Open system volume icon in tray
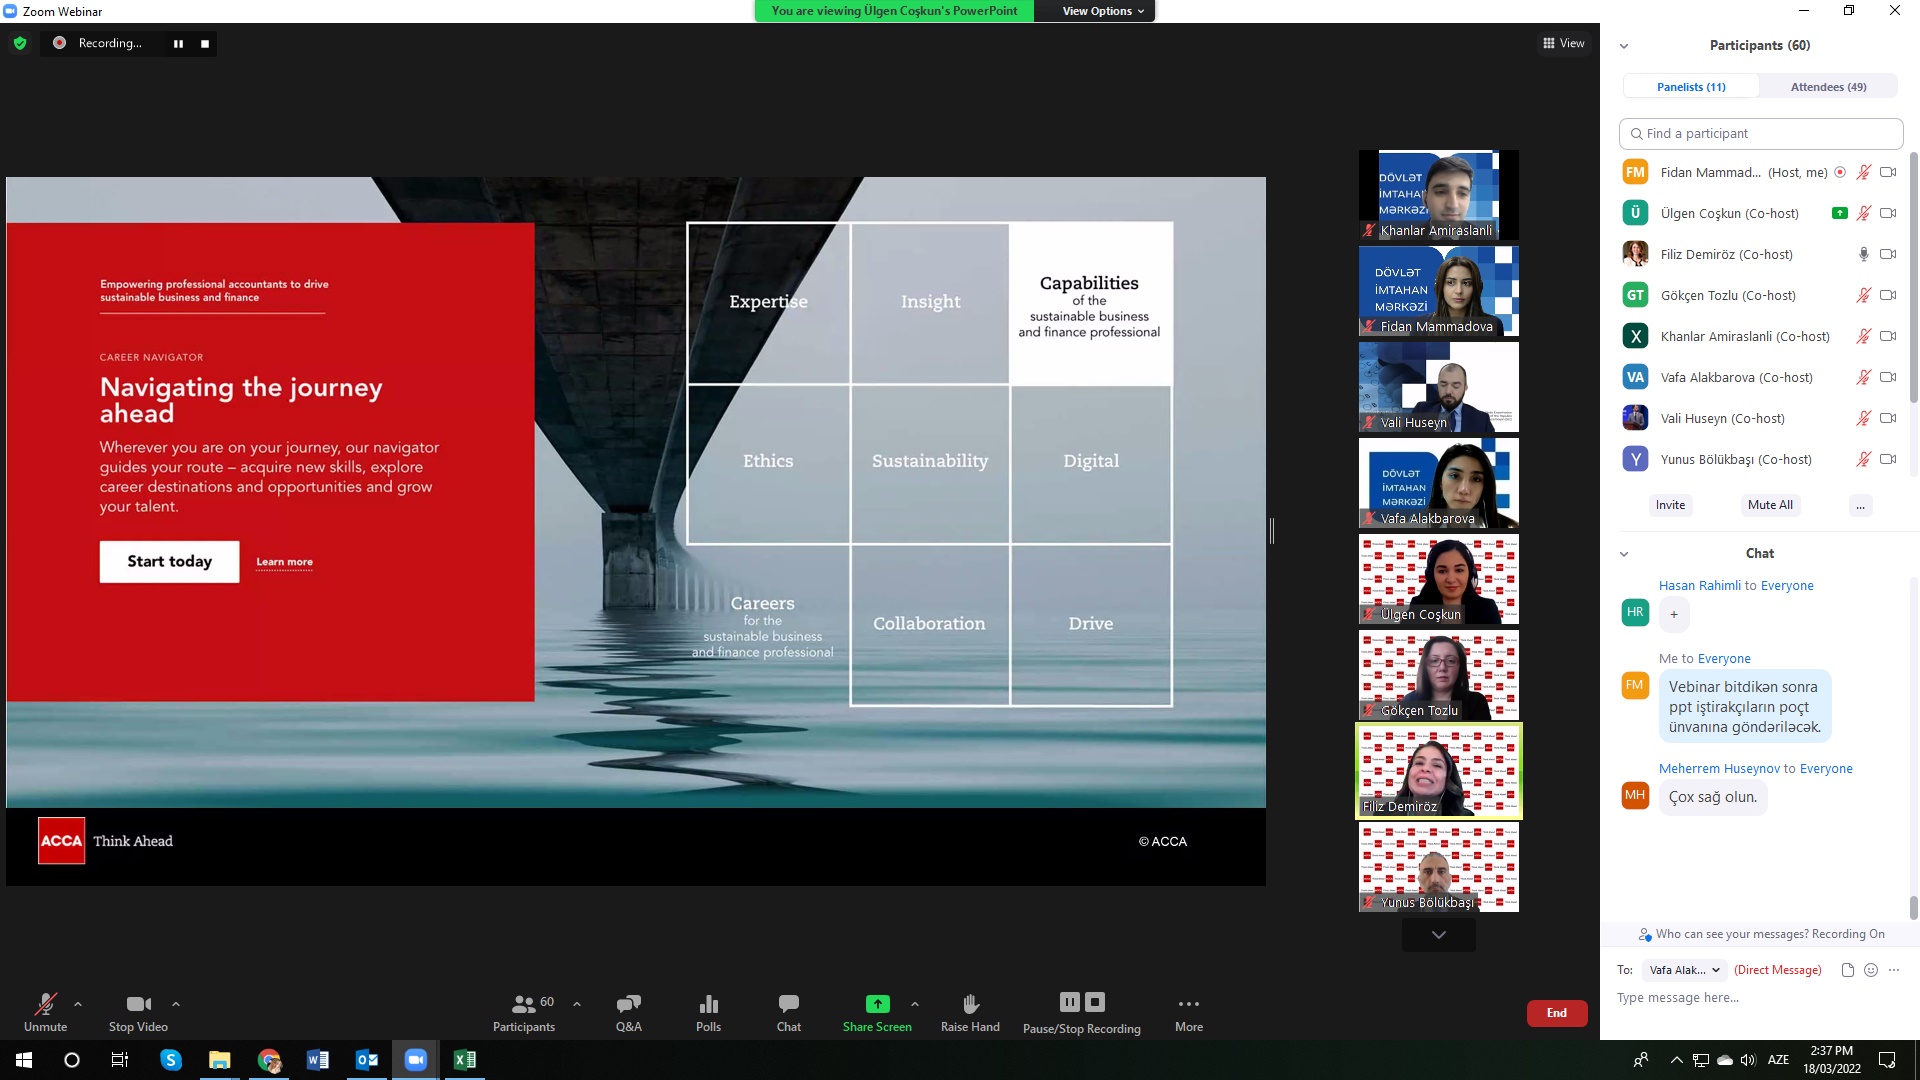This screenshot has width=1920, height=1080. point(1747,1060)
